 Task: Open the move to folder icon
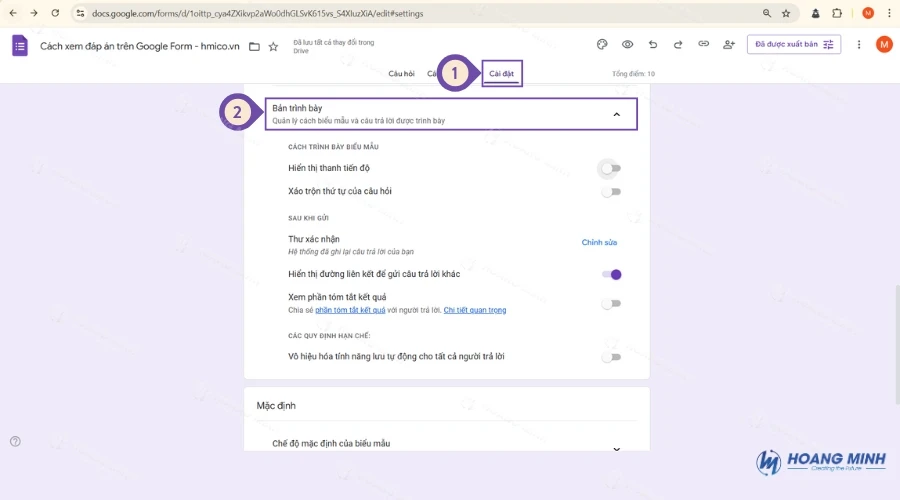(x=254, y=46)
